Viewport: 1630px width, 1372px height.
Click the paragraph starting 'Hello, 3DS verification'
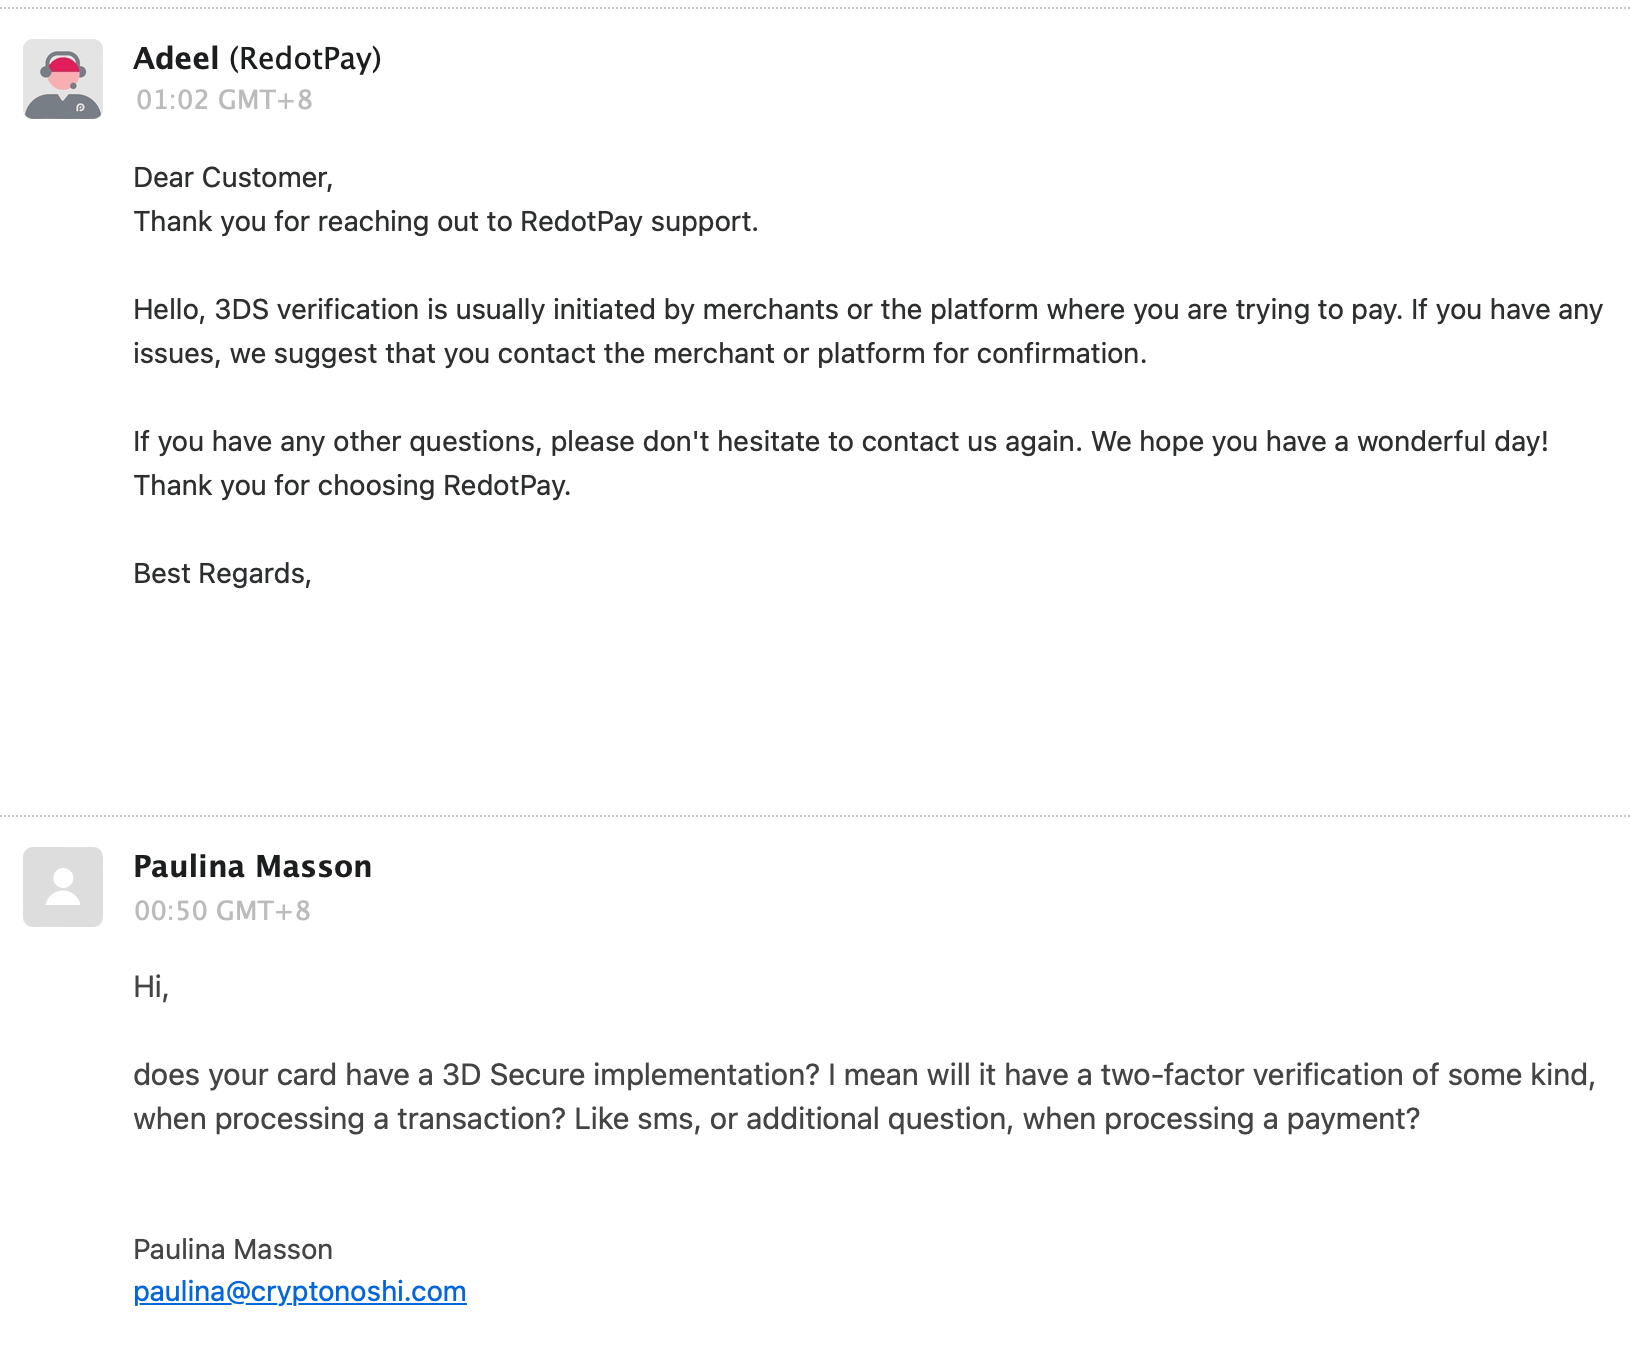pos(868,331)
